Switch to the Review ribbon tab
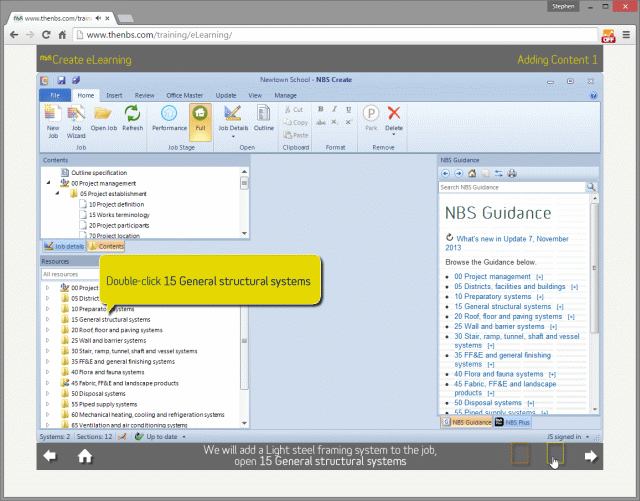This screenshot has height=501, width=640. click(x=144, y=95)
